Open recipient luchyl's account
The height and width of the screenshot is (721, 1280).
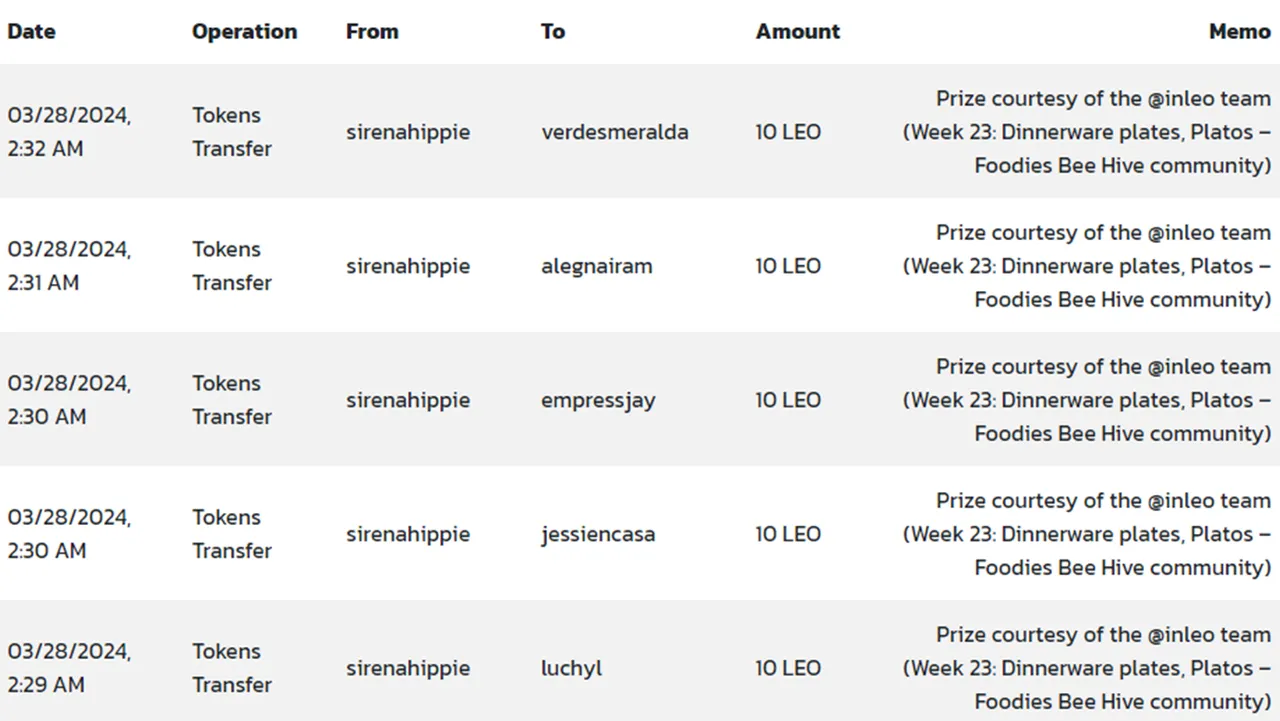coord(572,668)
